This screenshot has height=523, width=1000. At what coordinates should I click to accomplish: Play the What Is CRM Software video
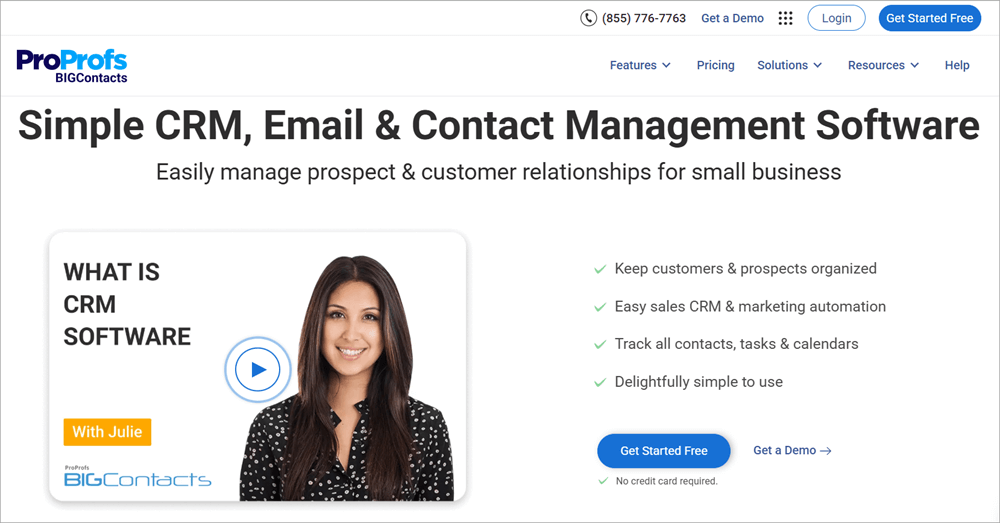tap(258, 369)
